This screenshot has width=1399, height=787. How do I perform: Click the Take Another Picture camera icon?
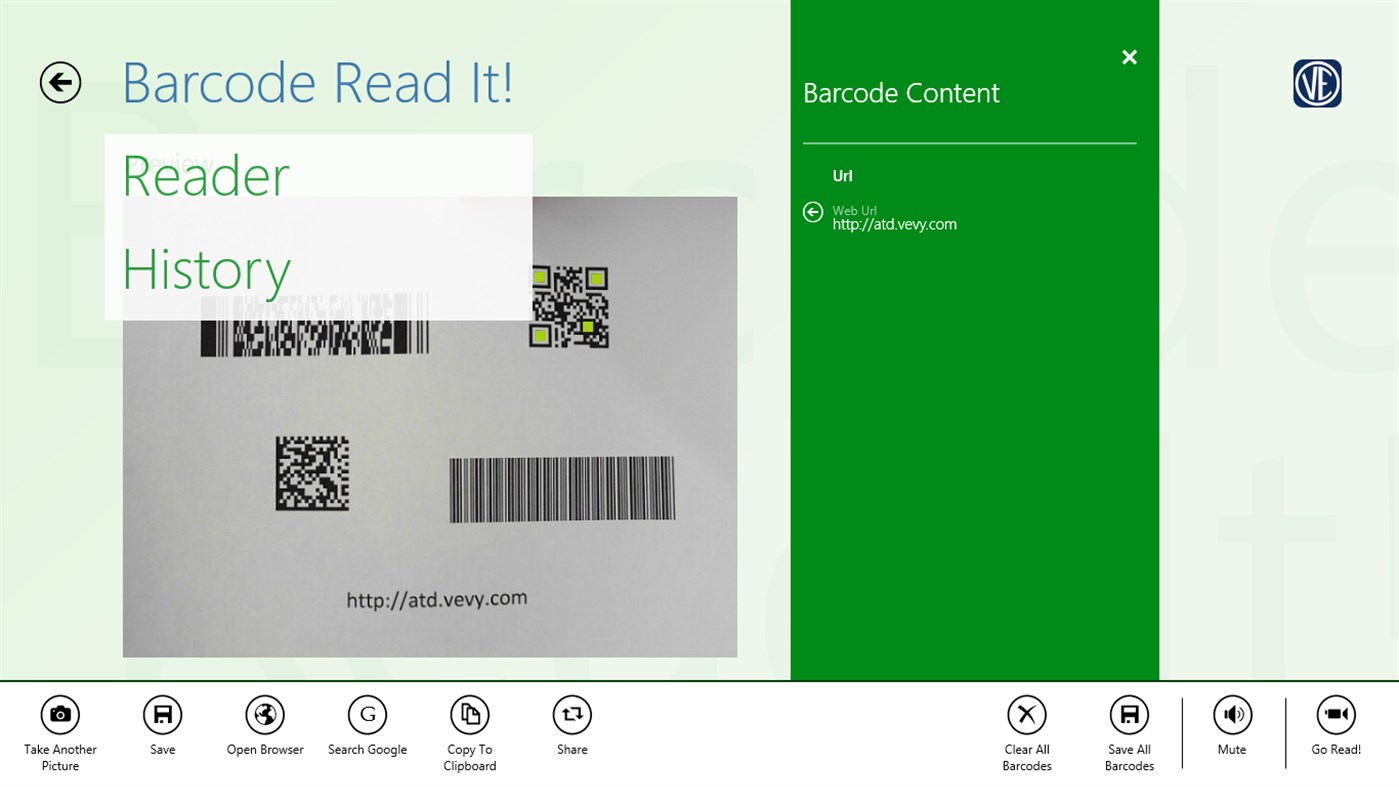click(x=60, y=714)
